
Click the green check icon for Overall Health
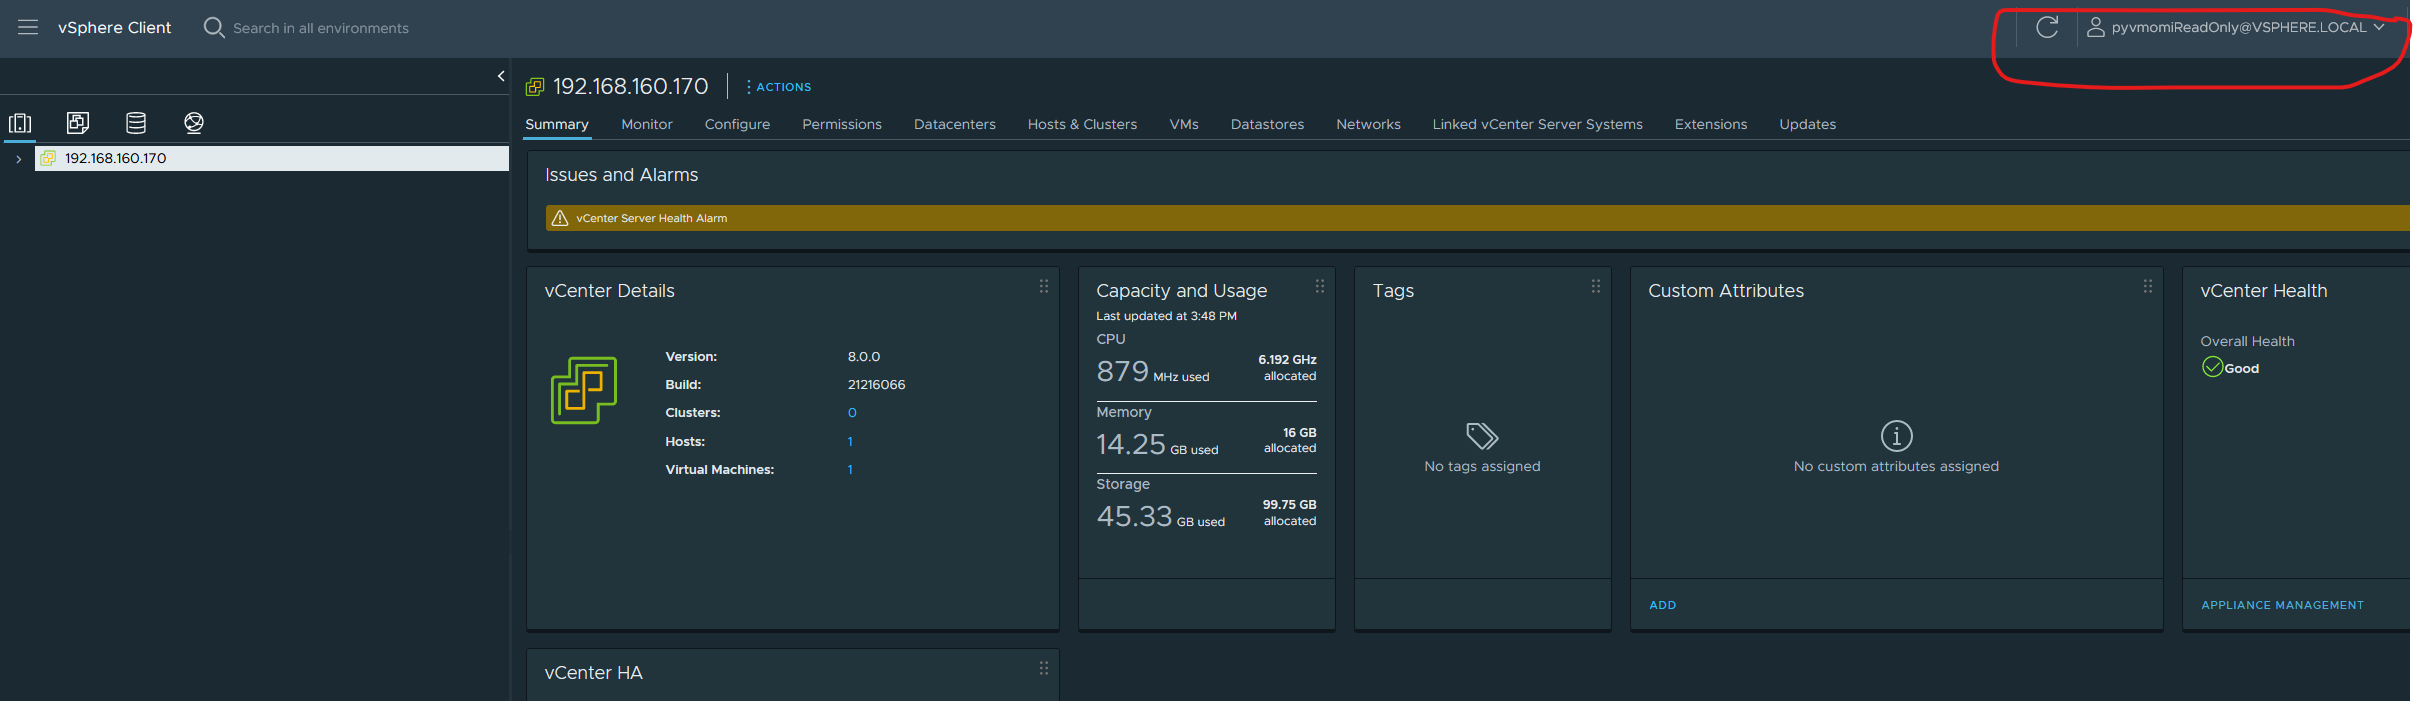[2212, 367]
